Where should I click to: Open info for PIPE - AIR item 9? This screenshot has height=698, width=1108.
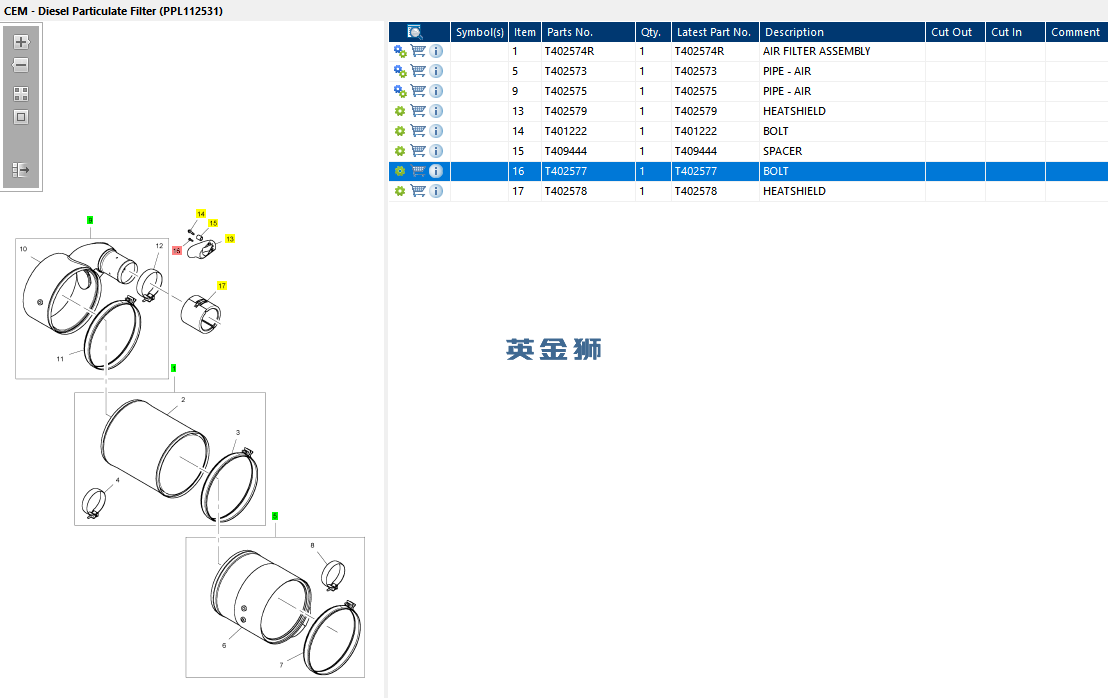436,91
